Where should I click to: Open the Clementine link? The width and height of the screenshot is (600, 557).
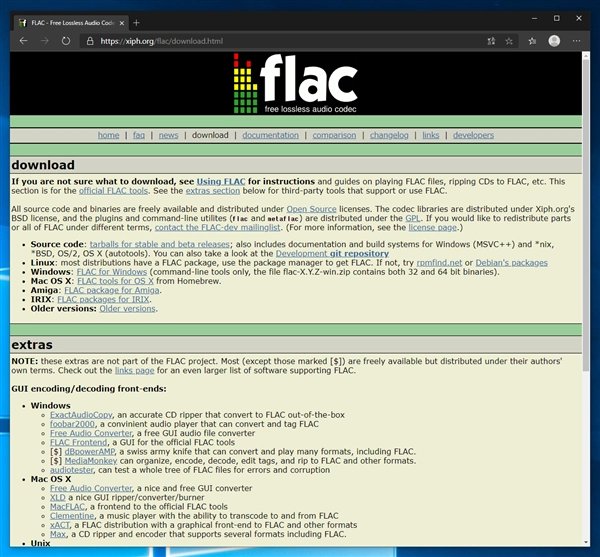72,516
